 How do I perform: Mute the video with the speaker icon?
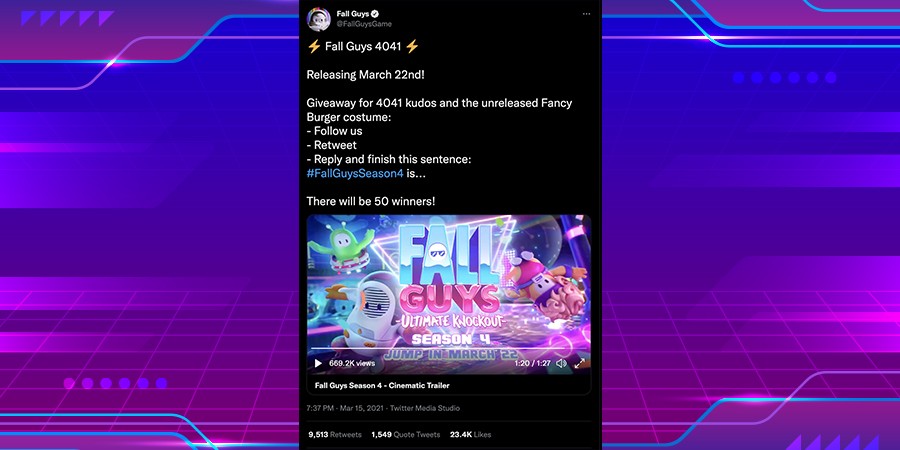[561, 363]
